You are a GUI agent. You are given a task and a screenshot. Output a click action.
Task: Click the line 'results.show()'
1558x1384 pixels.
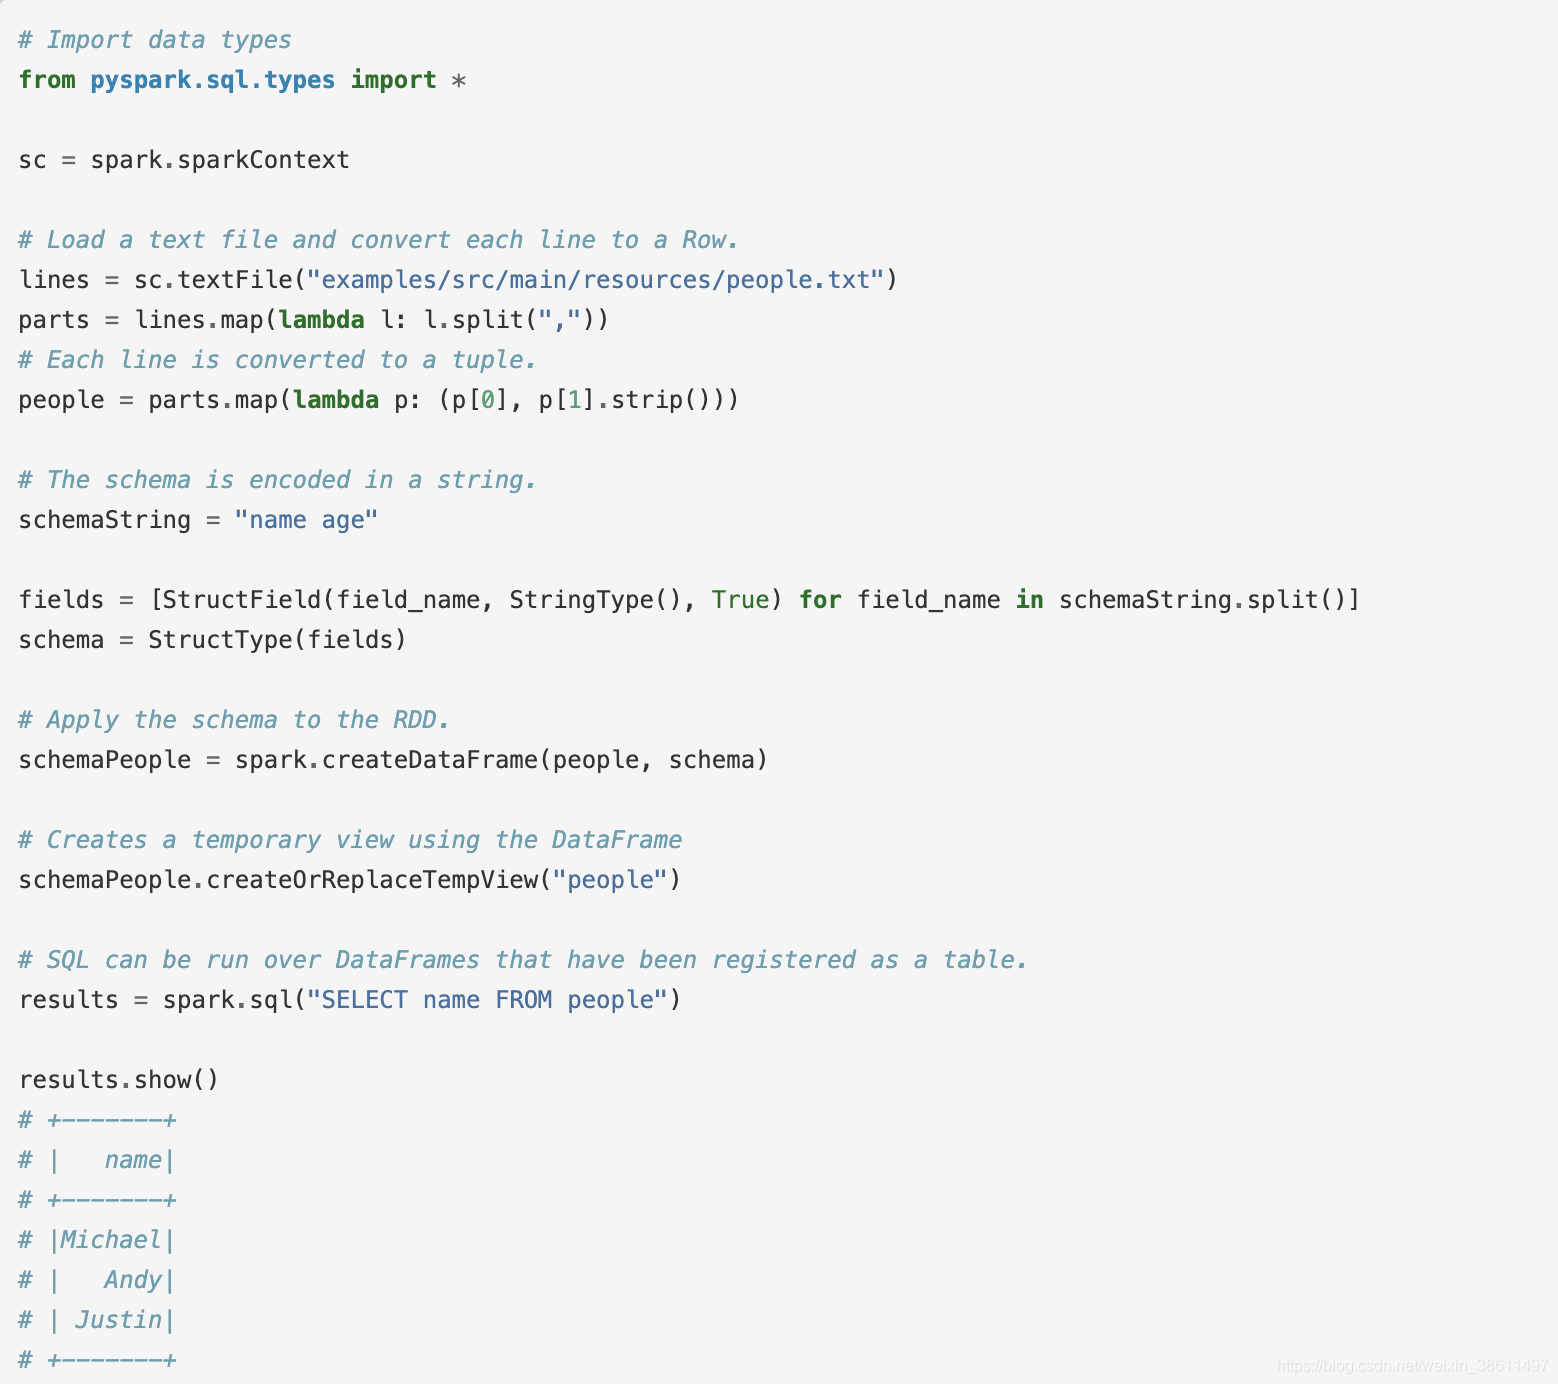click(118, 1080)
